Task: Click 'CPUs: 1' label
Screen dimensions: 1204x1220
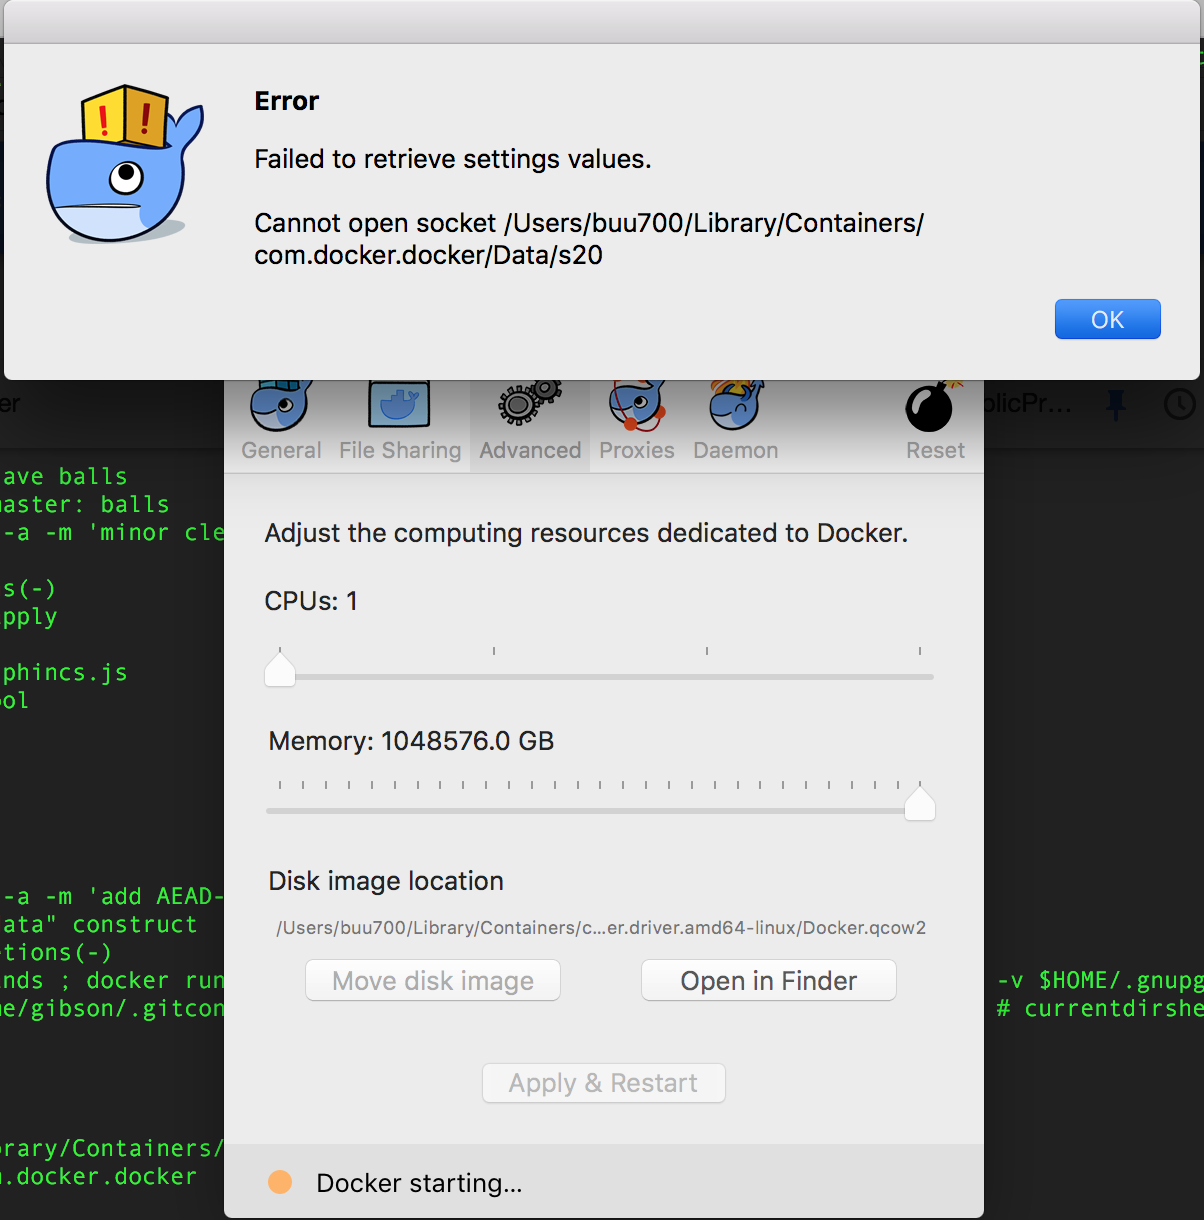Action: click(x=311, y=601)
